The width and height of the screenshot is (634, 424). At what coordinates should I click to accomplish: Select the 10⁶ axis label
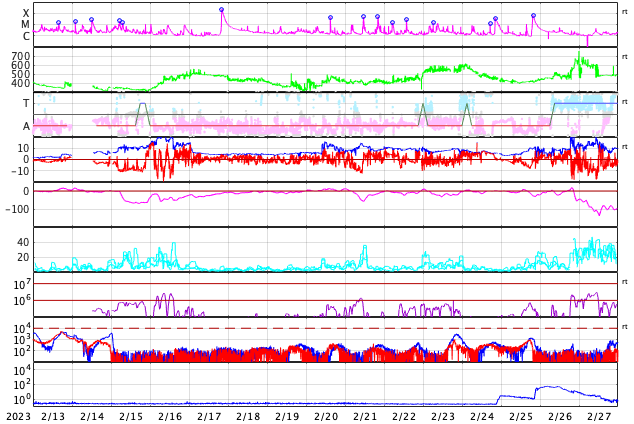(21, 301)
